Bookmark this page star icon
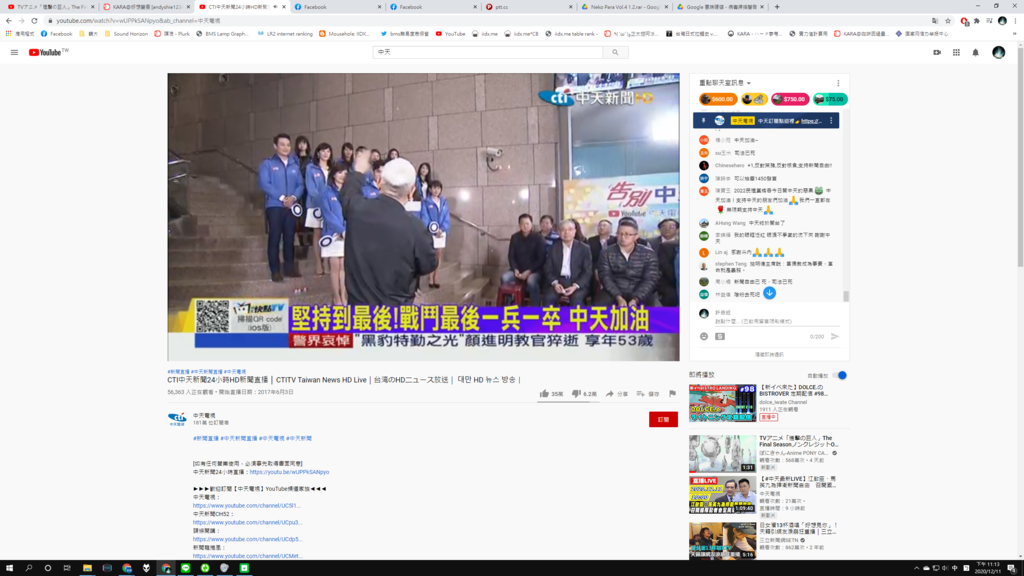This screenshot has width=1024, height=576. tap(948, 20)
